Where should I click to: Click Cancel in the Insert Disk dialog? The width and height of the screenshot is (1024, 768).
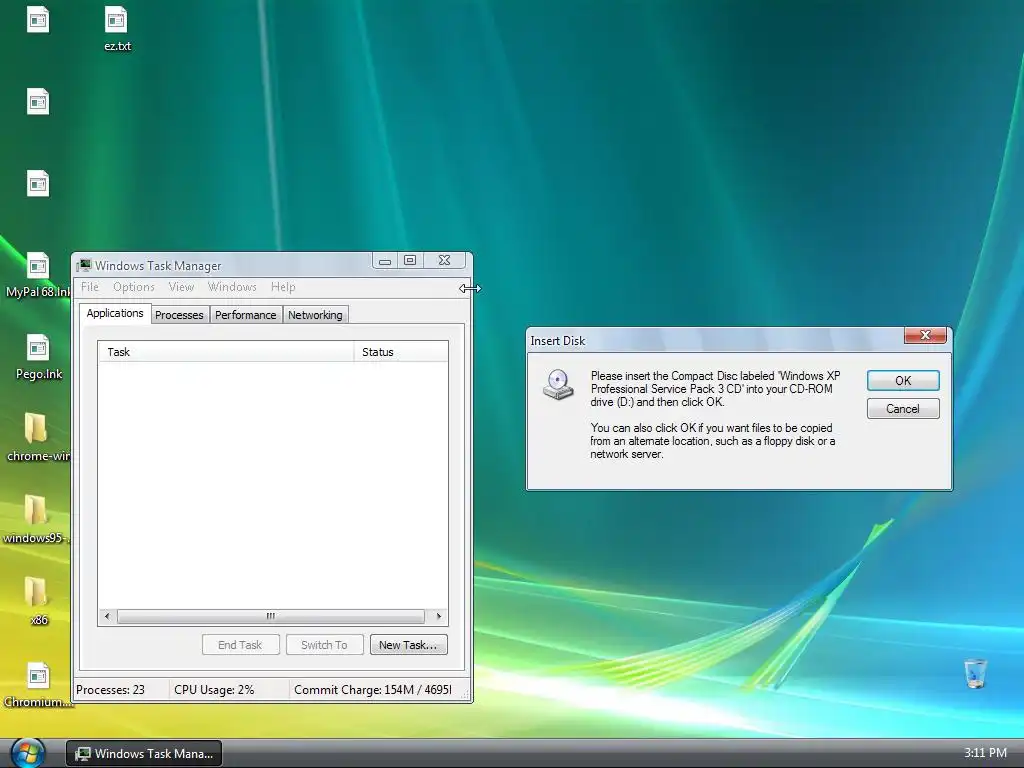pos(903,409)
